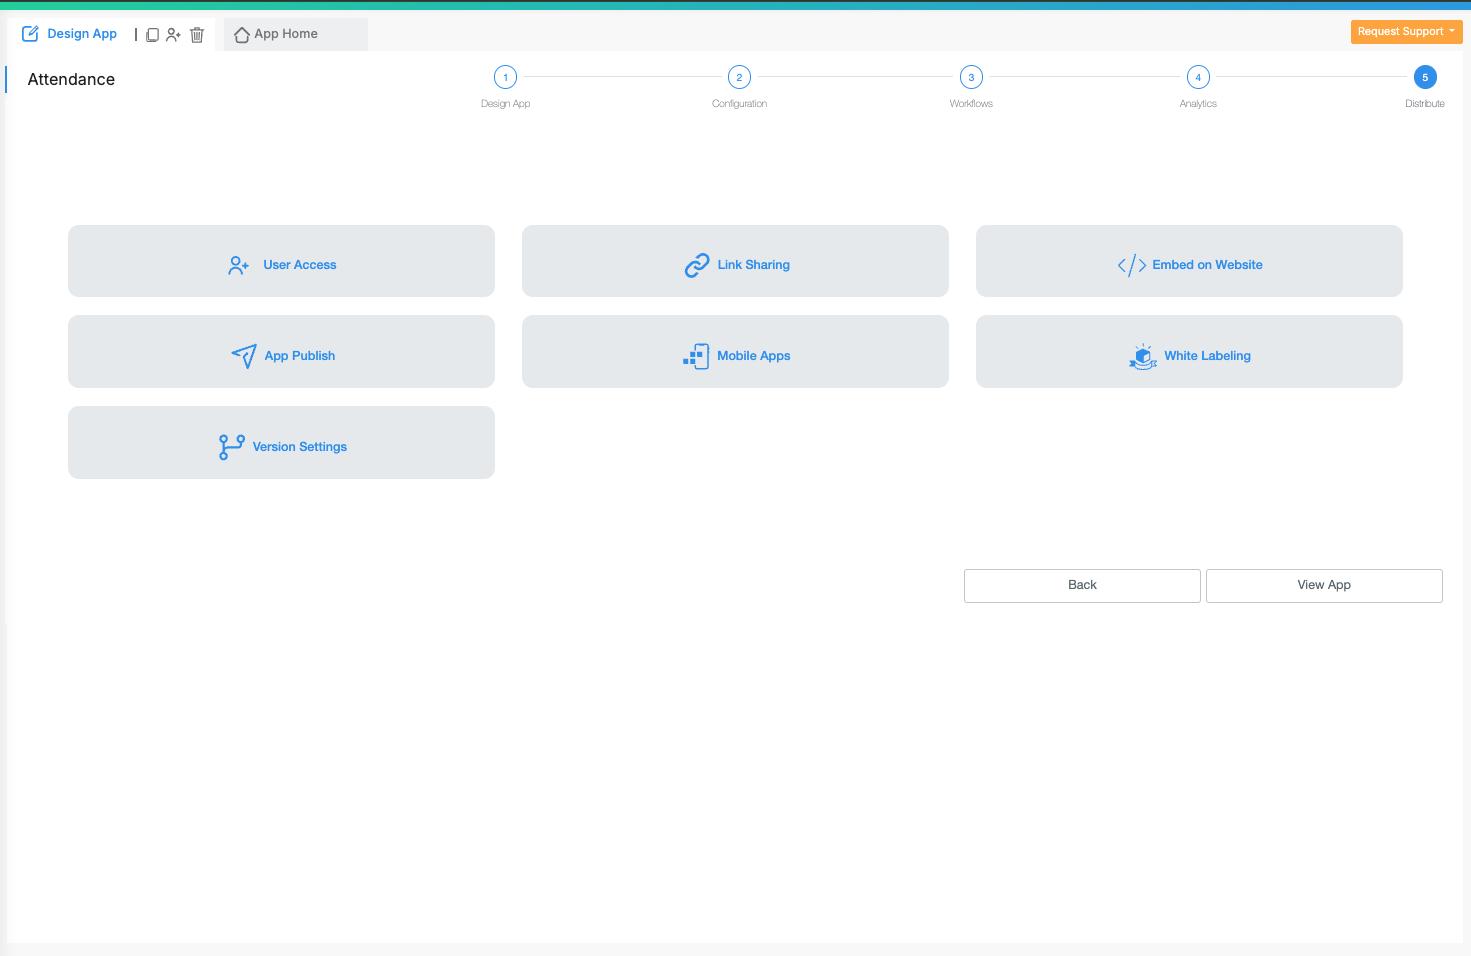Go to step 1 Design App
Image resolution: width=1471 pixels, height=956 pixels.
505,77
